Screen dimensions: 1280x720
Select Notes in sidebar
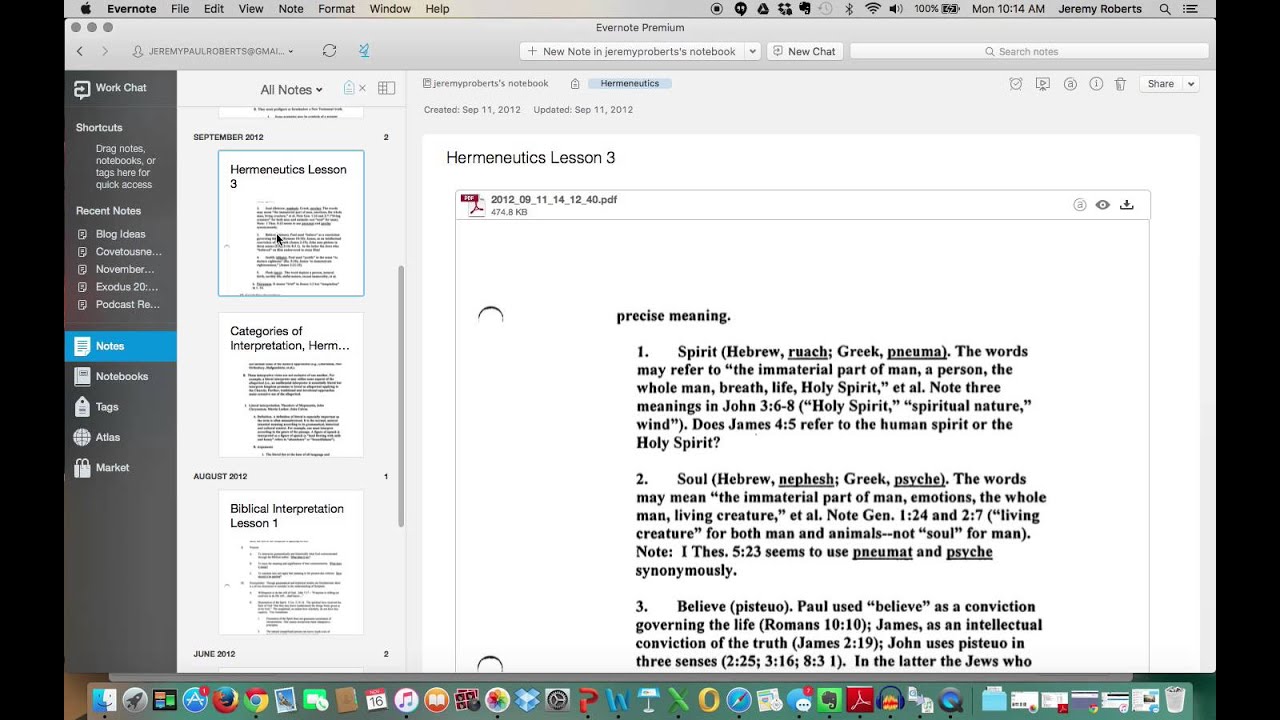(120, 346)
